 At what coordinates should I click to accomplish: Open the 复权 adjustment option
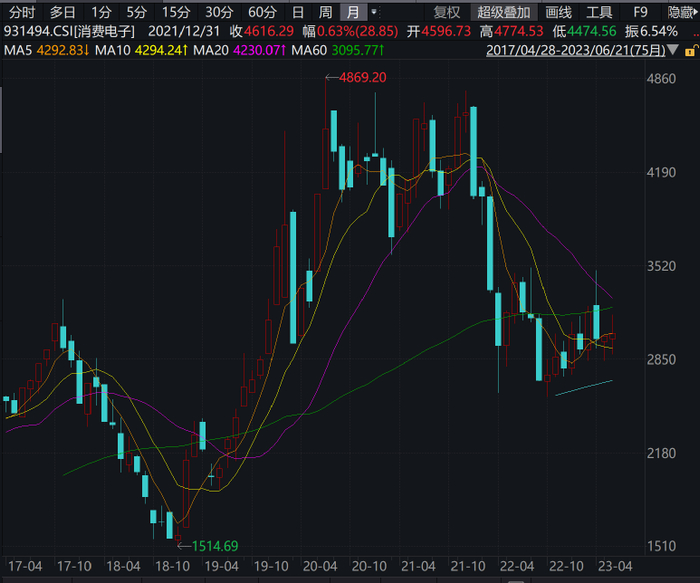pyautogui.click(x=446, y=12)
